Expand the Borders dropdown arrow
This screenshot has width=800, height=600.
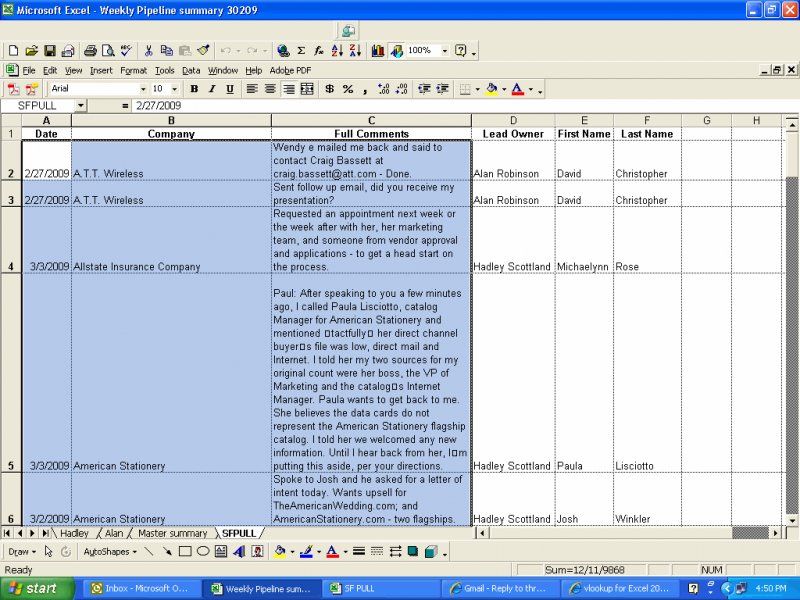[x=478, y=89]
